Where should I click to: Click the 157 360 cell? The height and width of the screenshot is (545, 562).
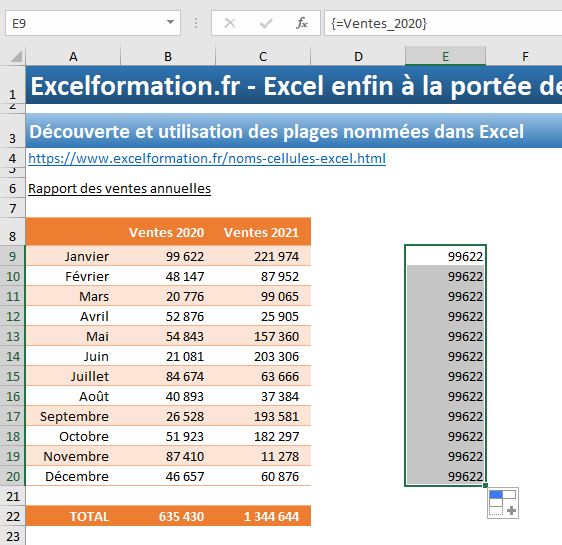pyautogui.click(x=263, y=336)
